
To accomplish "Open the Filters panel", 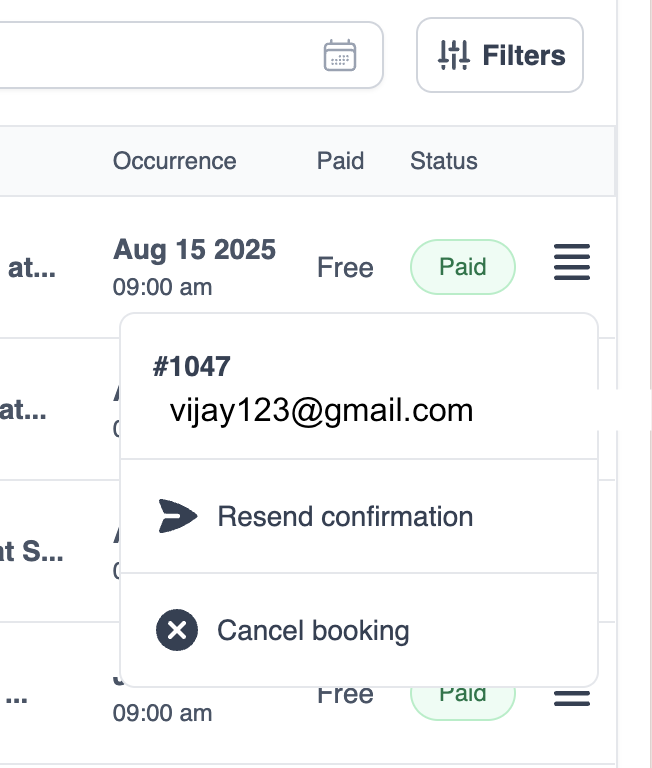I will (500, 55).
